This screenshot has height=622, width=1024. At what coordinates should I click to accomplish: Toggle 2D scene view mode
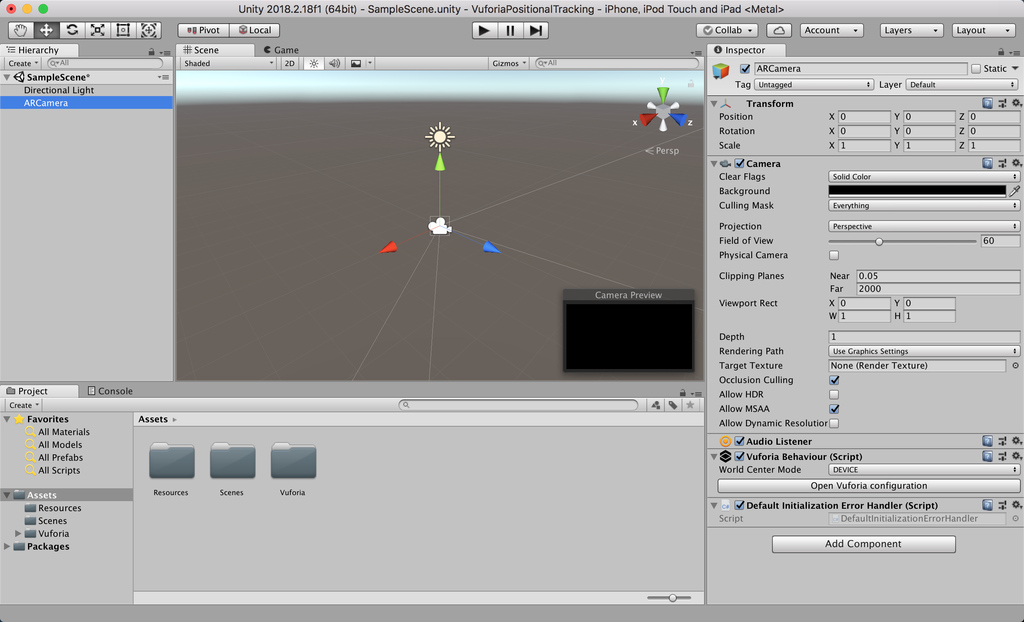(289, 63)
